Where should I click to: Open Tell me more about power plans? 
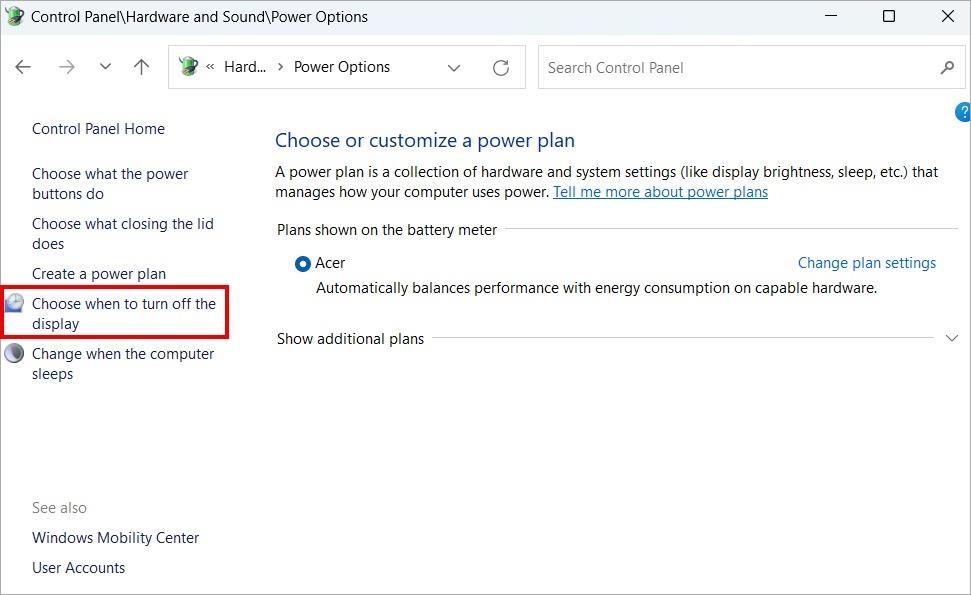click(x=660, y=192)
